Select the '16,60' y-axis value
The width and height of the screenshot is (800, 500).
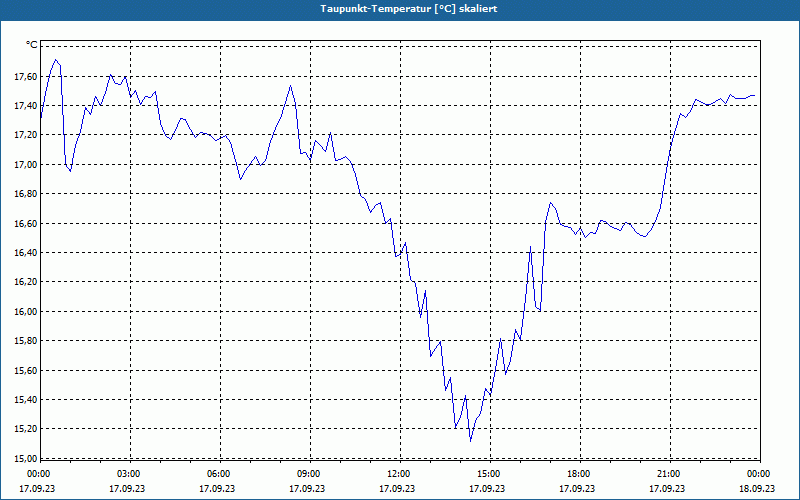26,223
